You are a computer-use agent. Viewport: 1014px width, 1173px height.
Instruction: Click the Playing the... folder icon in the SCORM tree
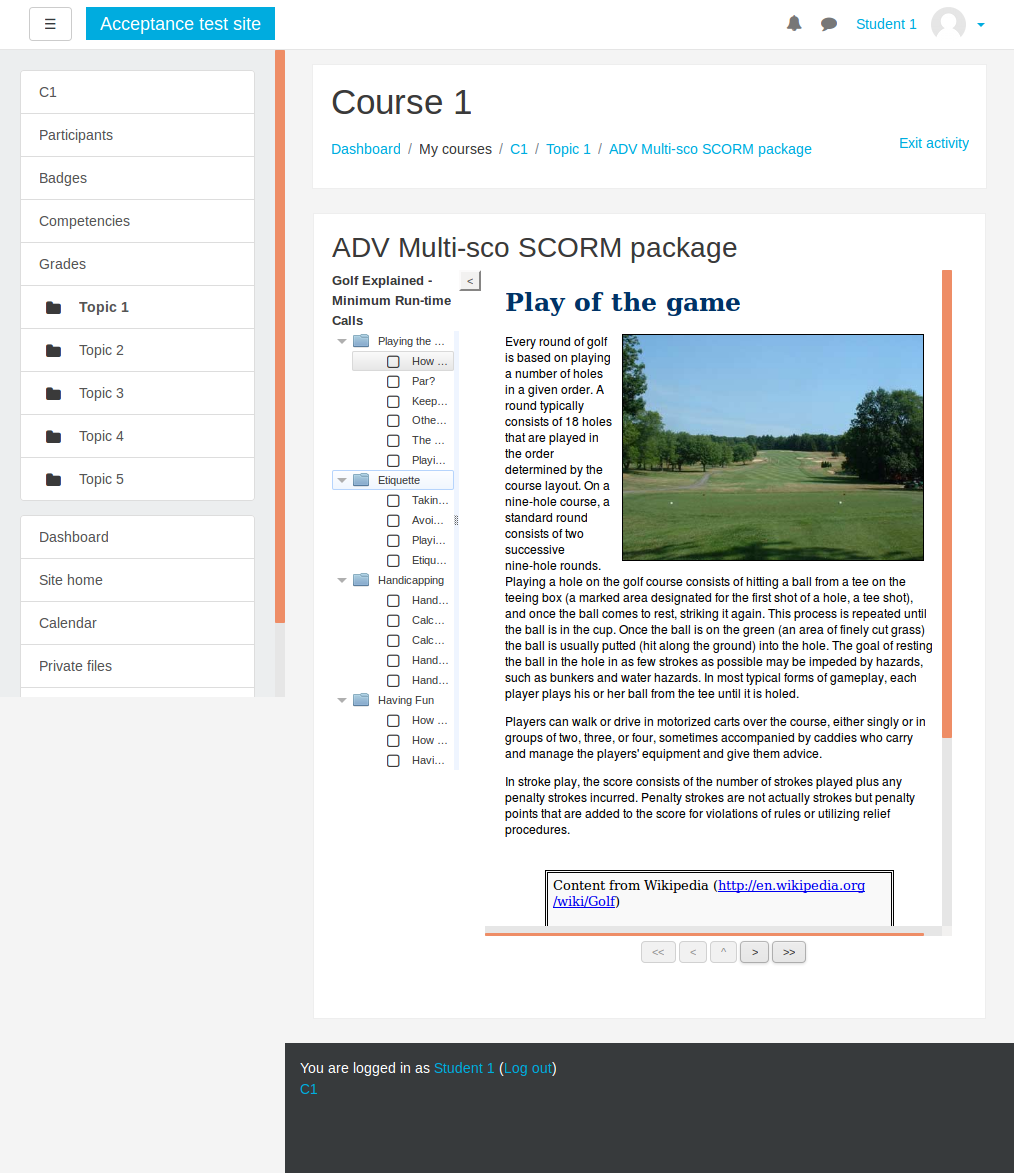coord(361,341)
